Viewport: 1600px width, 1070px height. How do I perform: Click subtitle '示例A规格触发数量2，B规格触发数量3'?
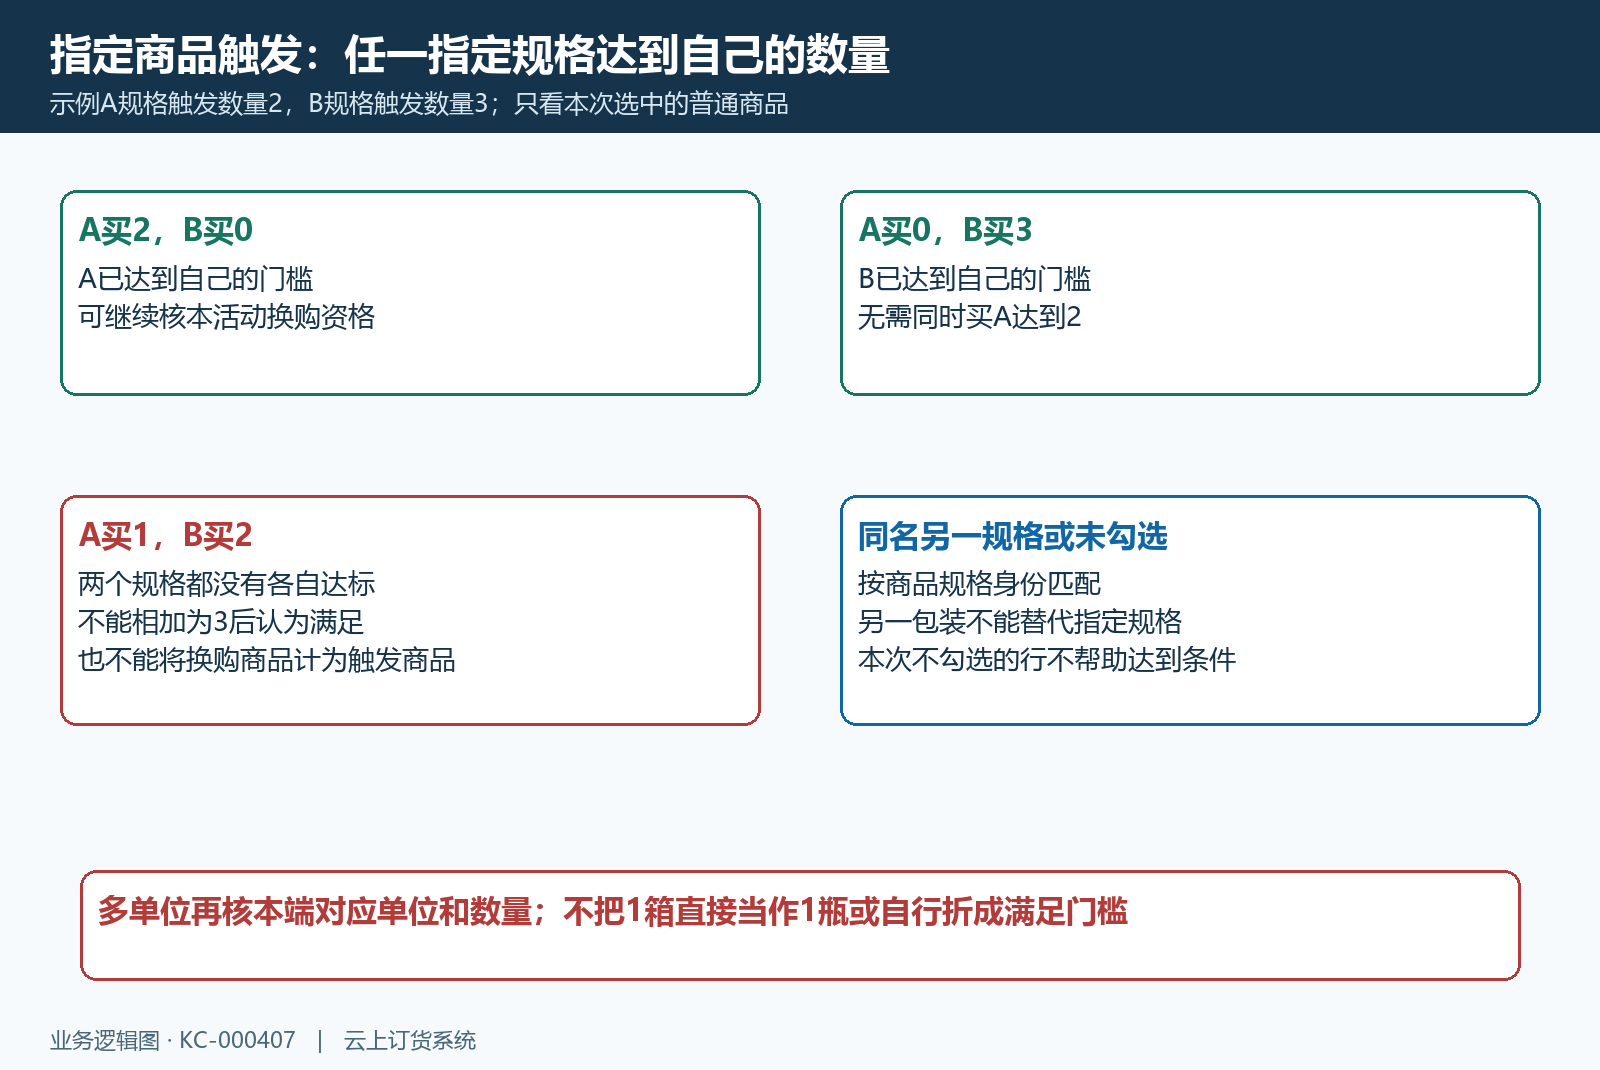(268, 104)
